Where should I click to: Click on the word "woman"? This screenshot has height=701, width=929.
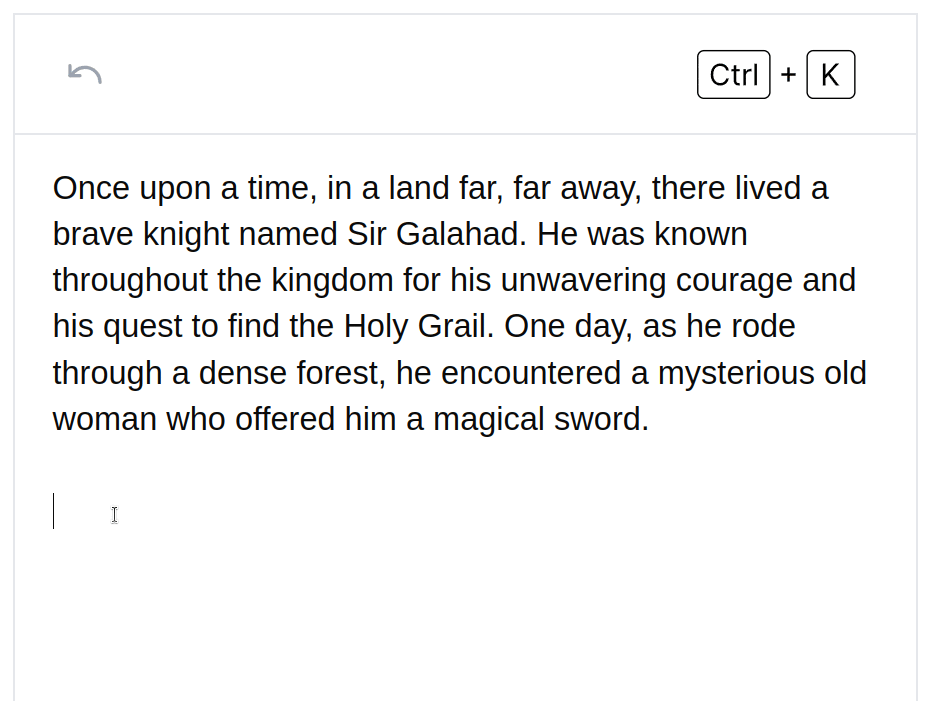point(104,419)
